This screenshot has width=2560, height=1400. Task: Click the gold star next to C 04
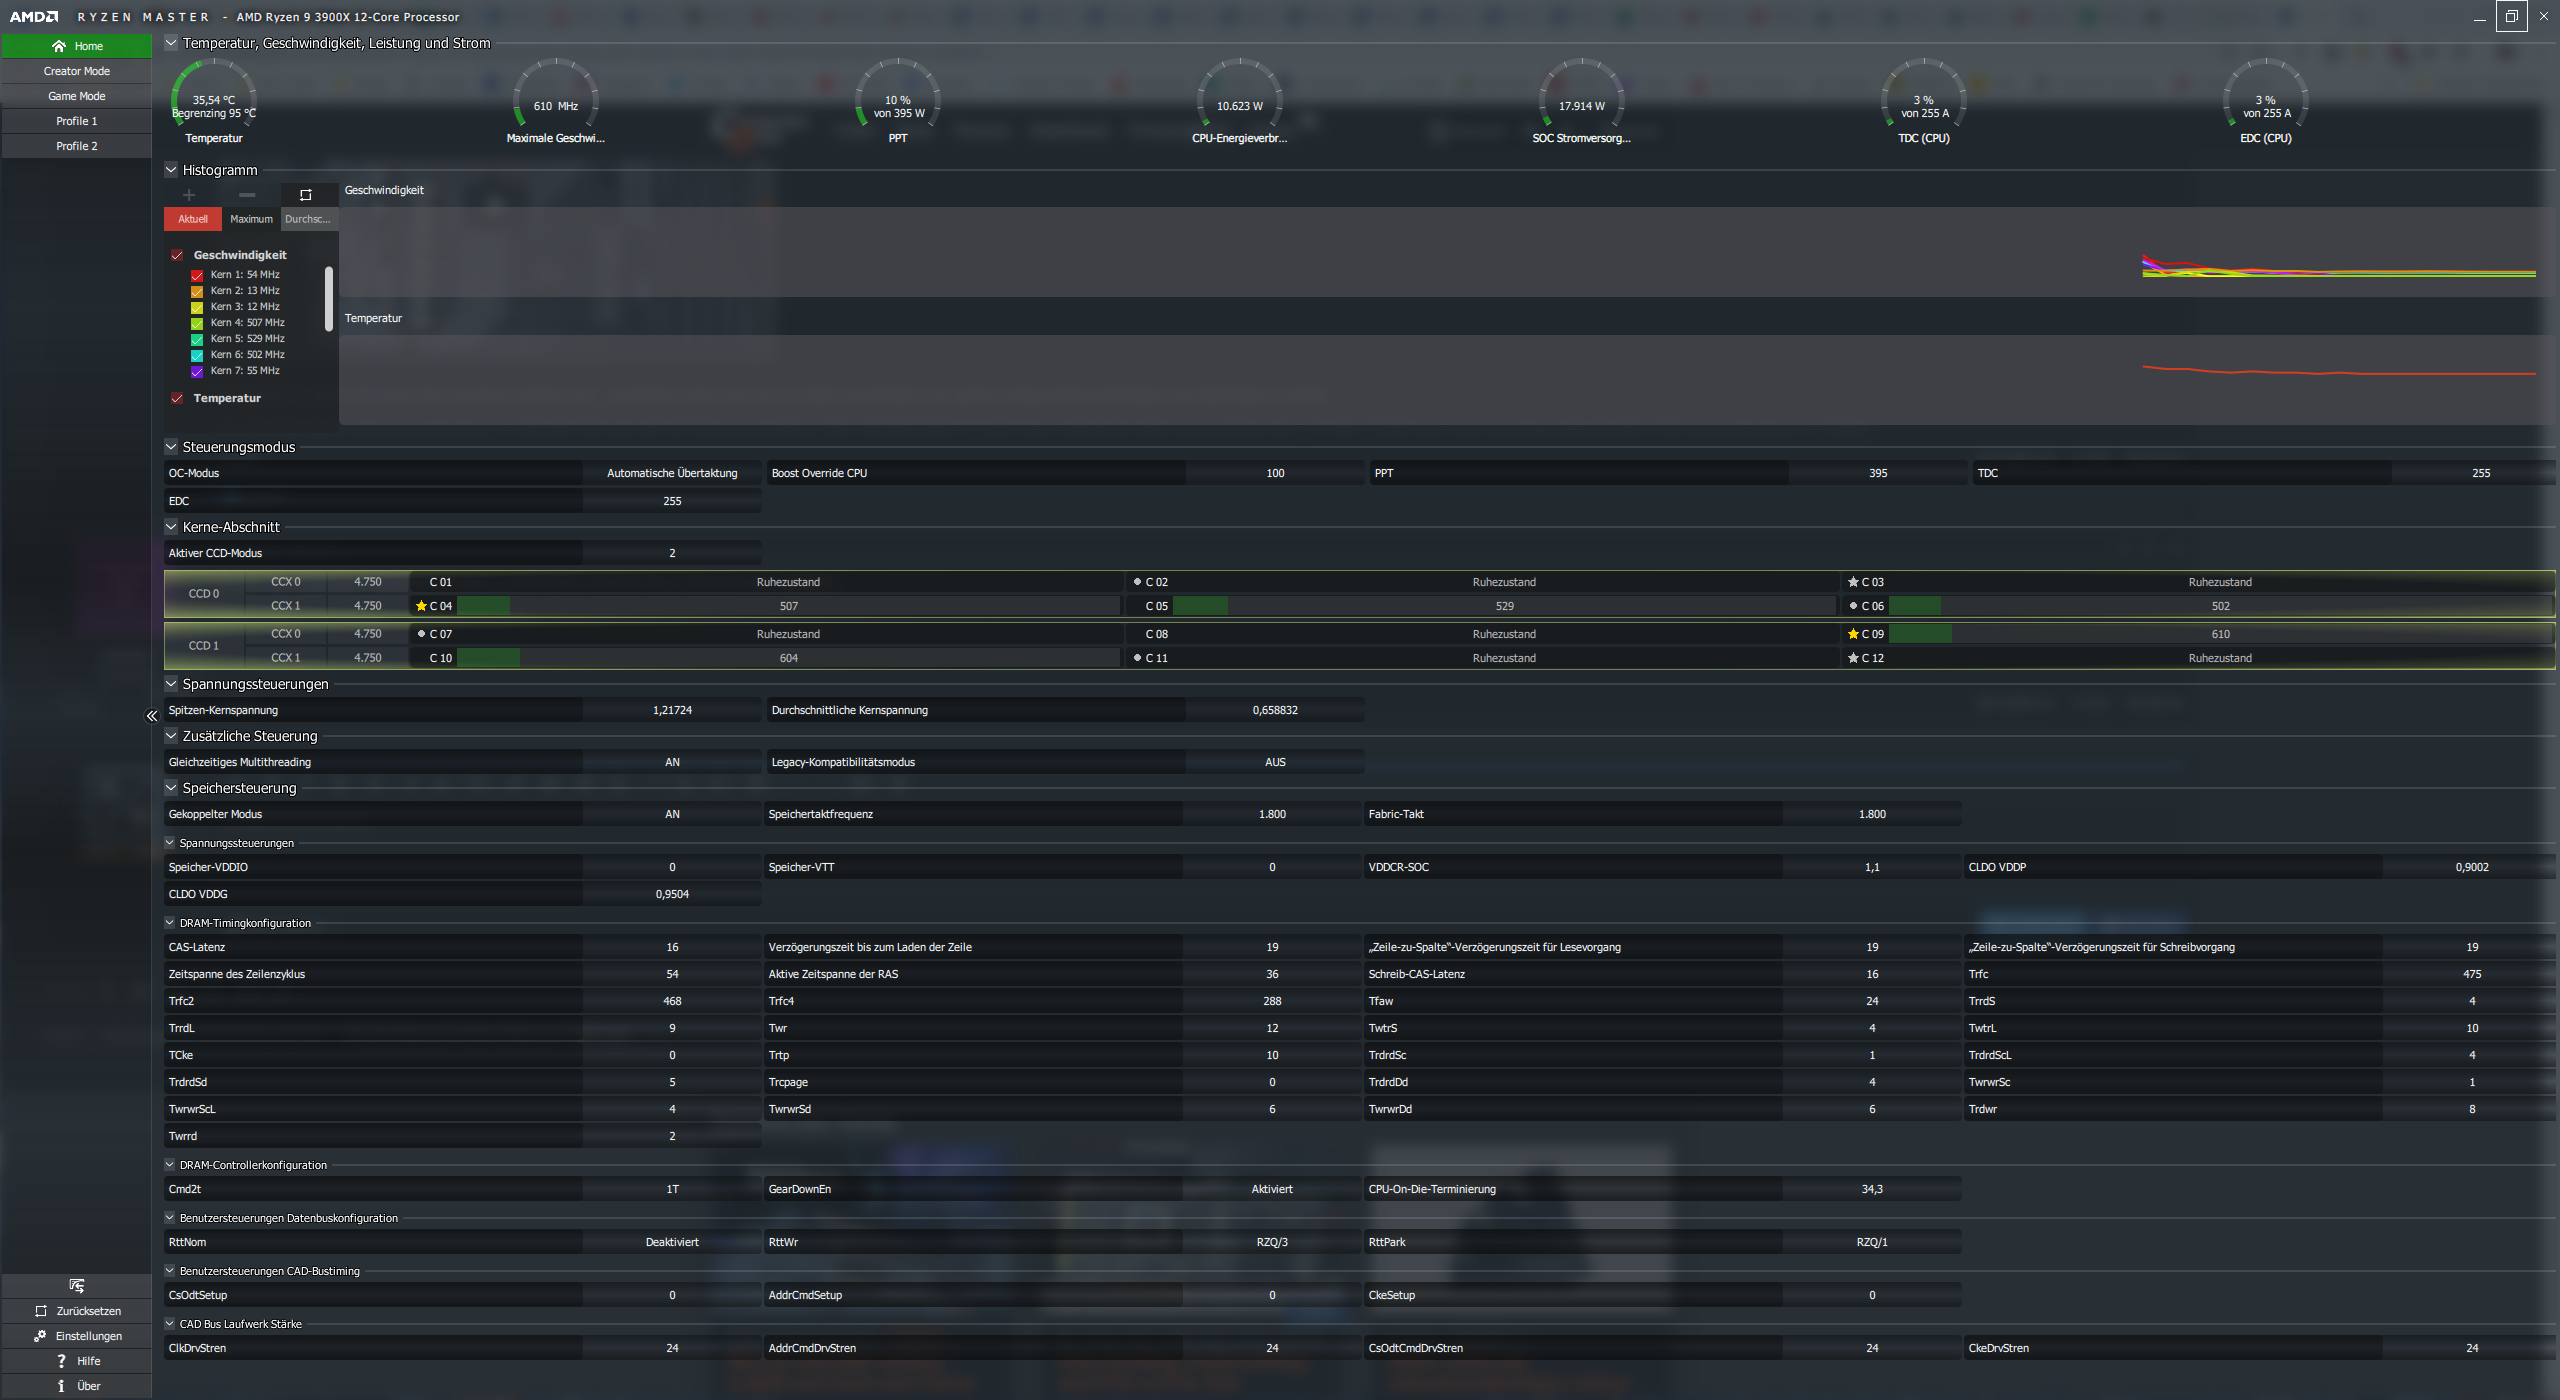coord(421,606)
